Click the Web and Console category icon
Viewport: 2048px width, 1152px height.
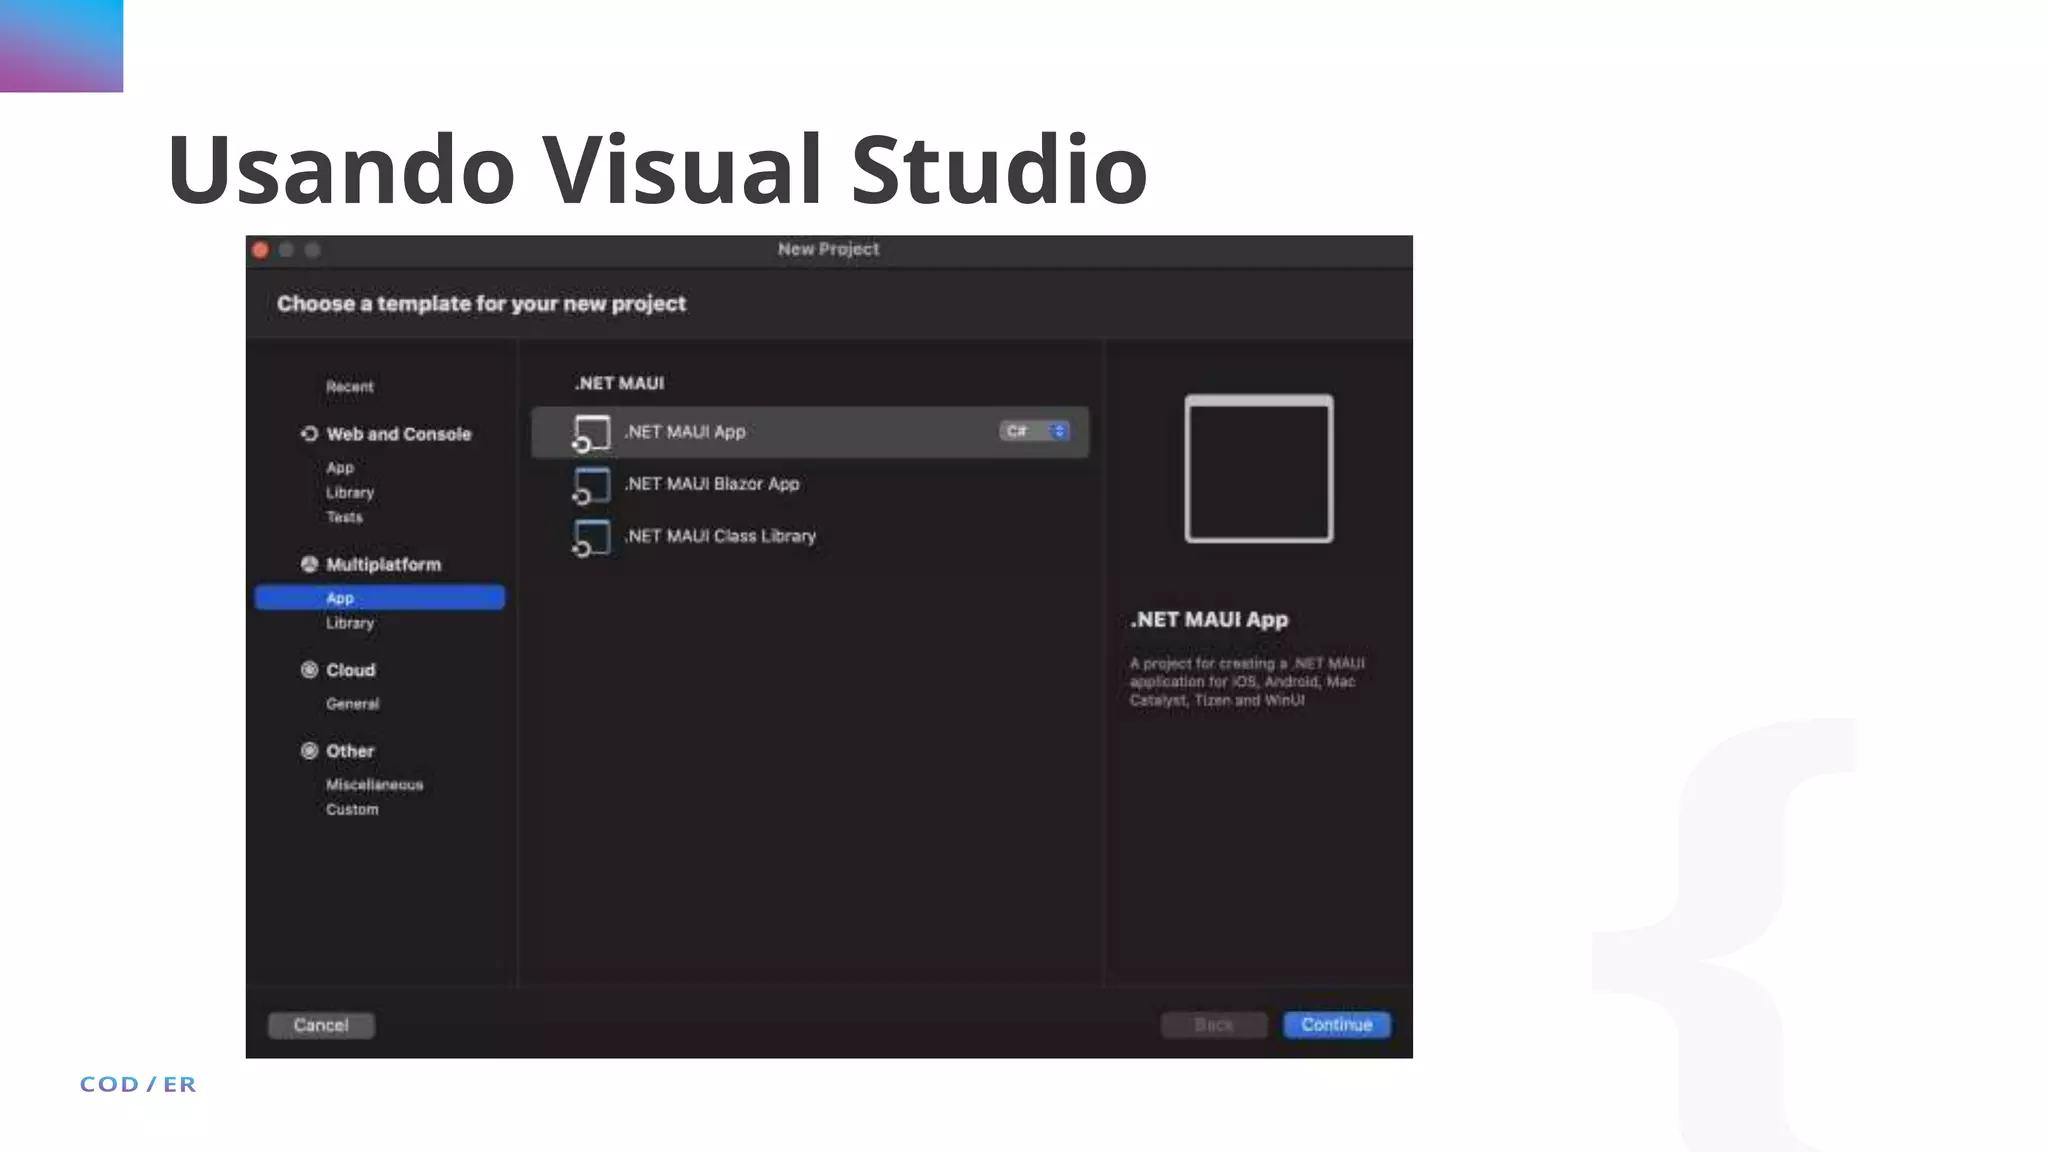(x=309, y=434)
